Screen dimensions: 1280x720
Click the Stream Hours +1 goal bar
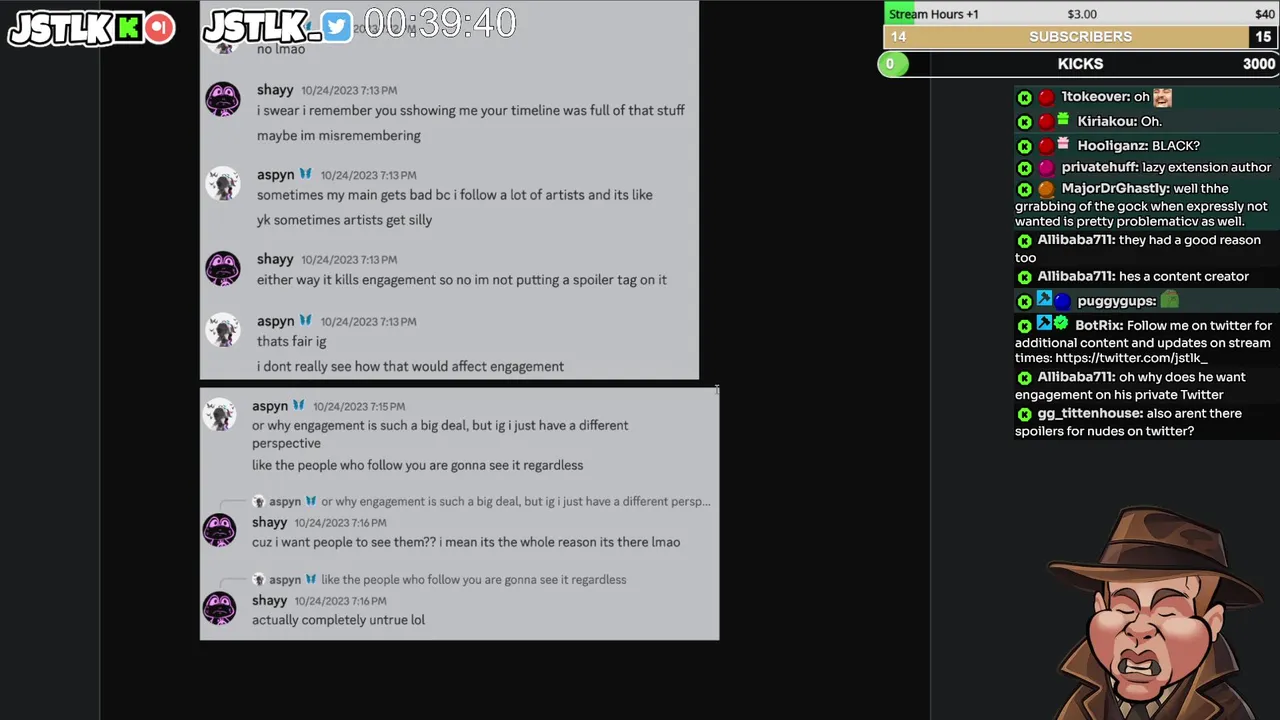(x=1081, y=13)
